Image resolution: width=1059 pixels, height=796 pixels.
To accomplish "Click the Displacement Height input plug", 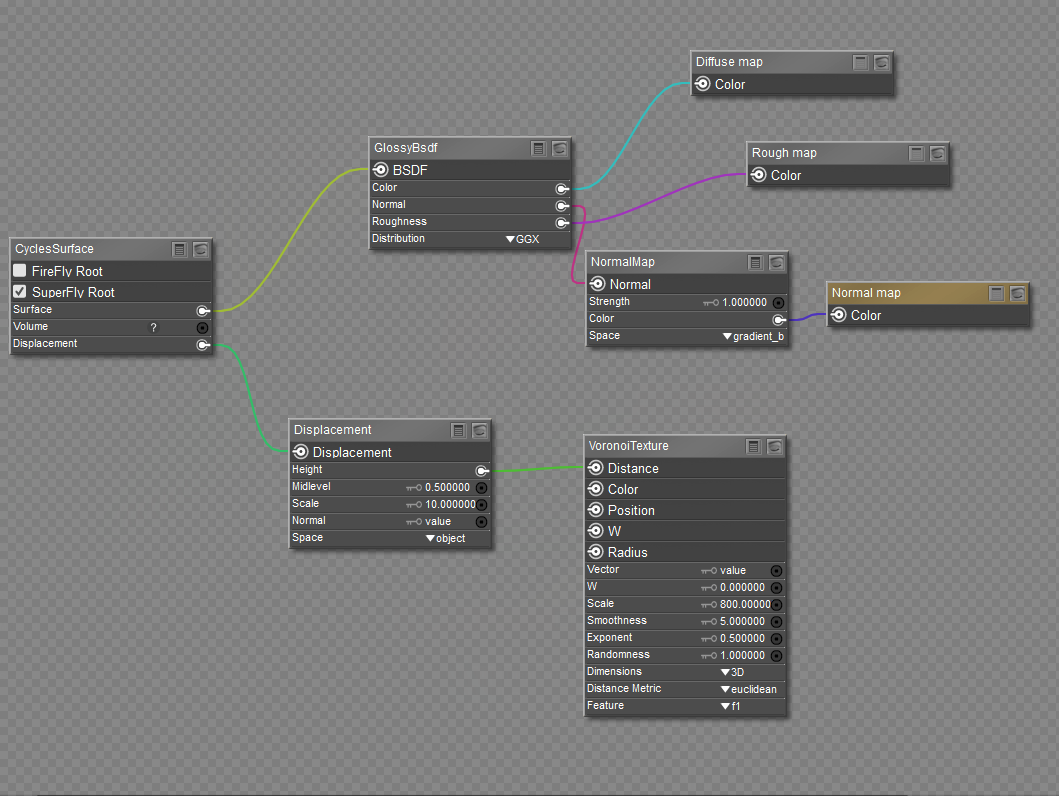I will pyautogui.click(x=482, y=471).
